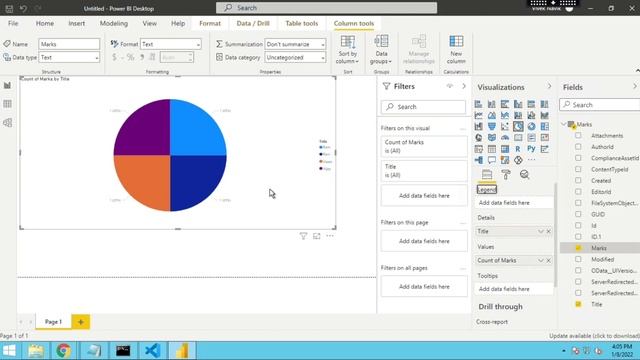This screenshot has height=360, width=640.
Task: Select the Table visualization icon
Action: (492, 149)
